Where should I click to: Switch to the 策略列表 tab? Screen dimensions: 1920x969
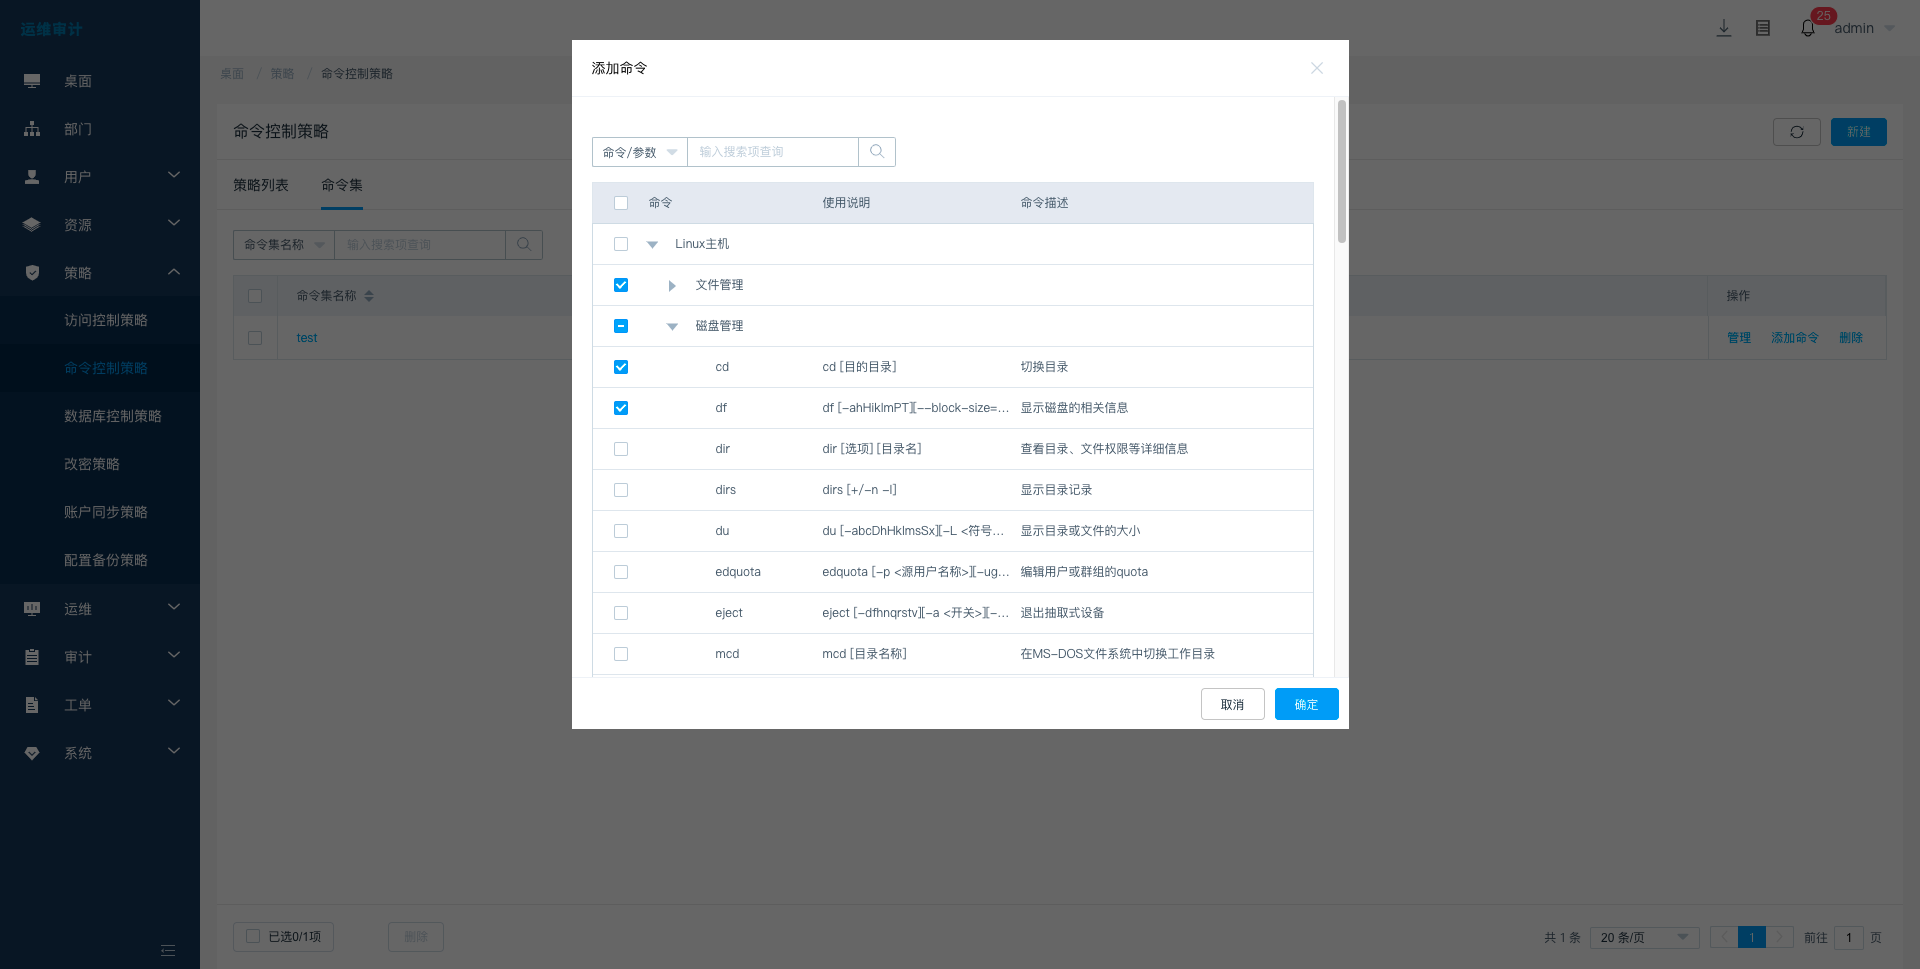(261, 185)
